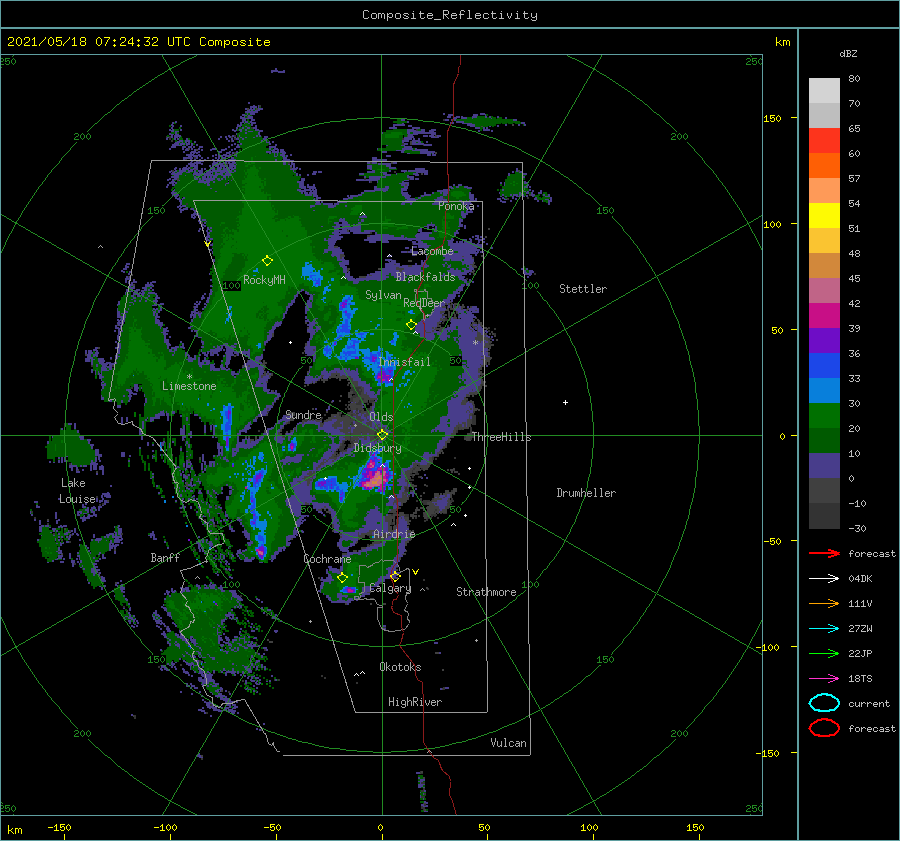The height and width of the screenshot is (841, 900).
Task: Select the orange 111V arrow legend entry
Action: click(824, 603)
